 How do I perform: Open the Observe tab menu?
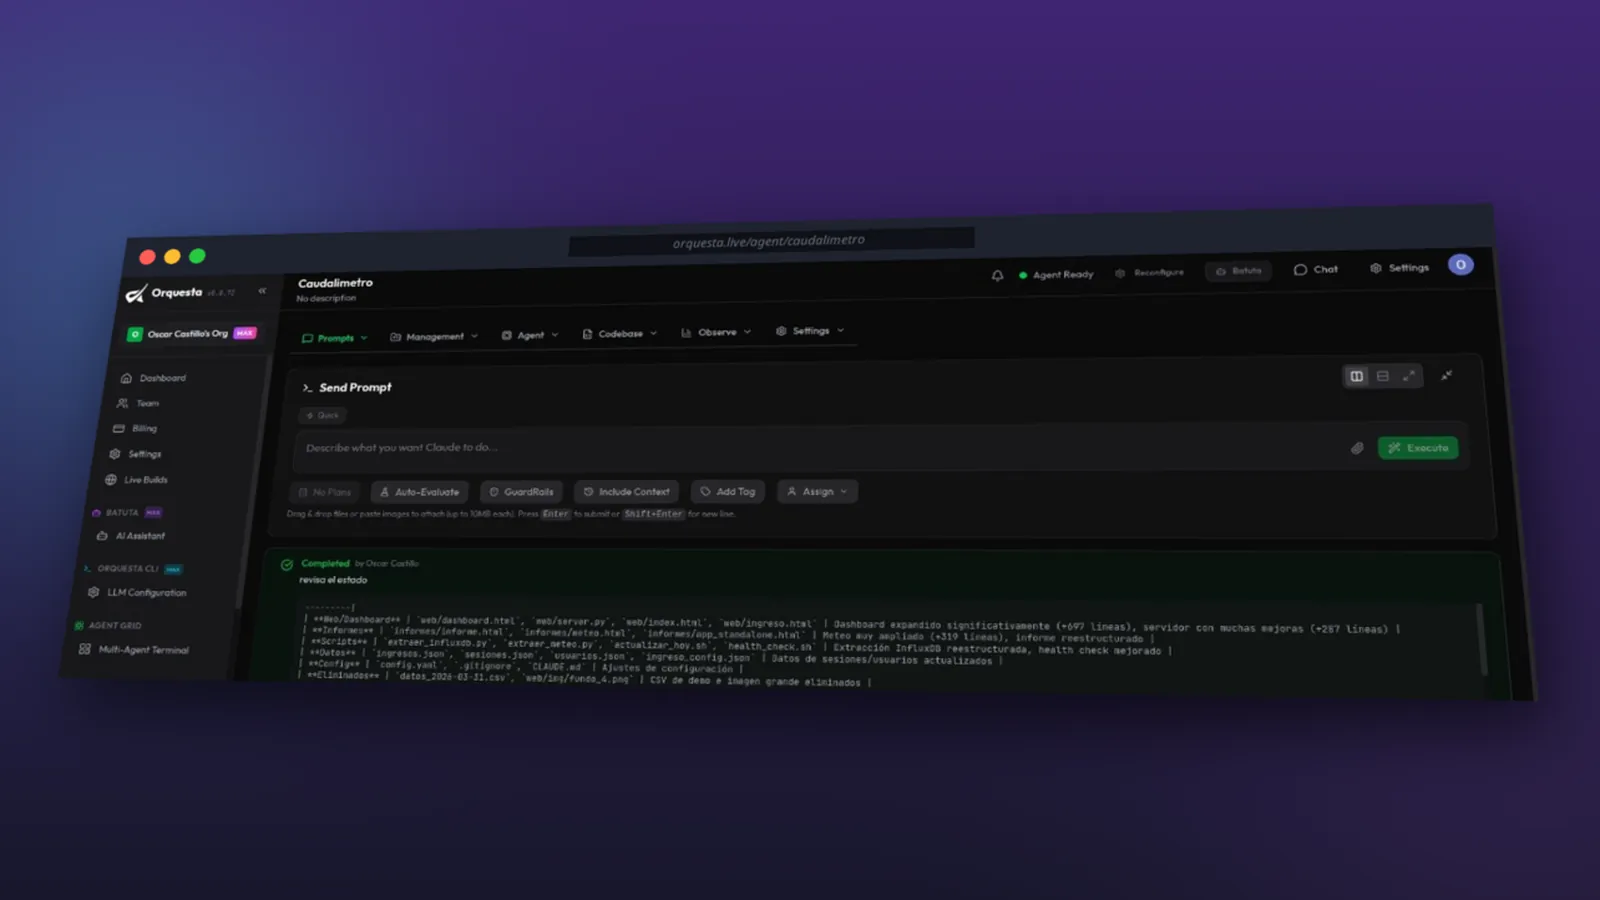[x=716, y=332]
